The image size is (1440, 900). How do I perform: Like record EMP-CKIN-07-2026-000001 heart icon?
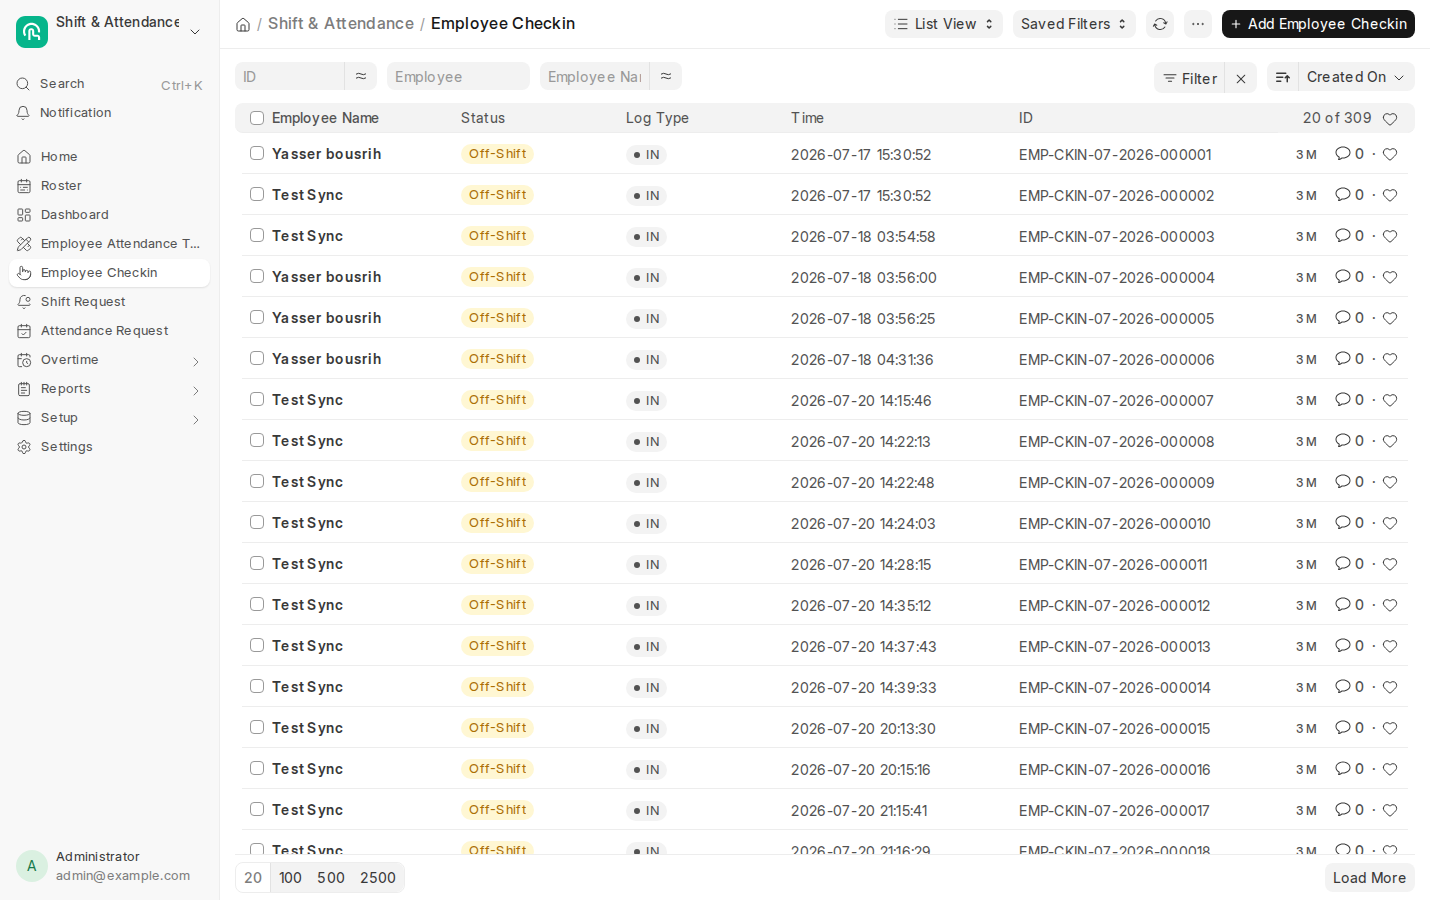click(1390, 154)
